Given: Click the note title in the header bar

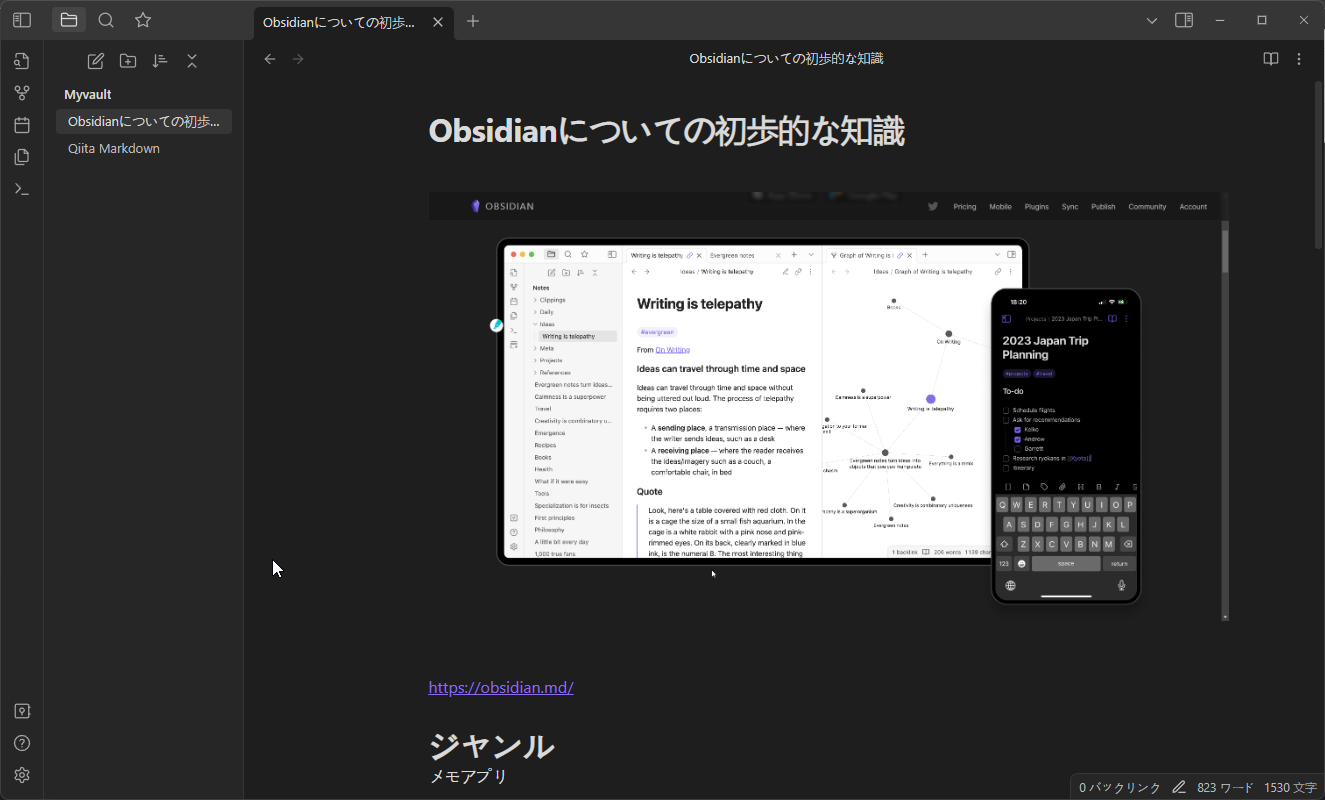Looking at the screenshot, I should pos(786,59).
